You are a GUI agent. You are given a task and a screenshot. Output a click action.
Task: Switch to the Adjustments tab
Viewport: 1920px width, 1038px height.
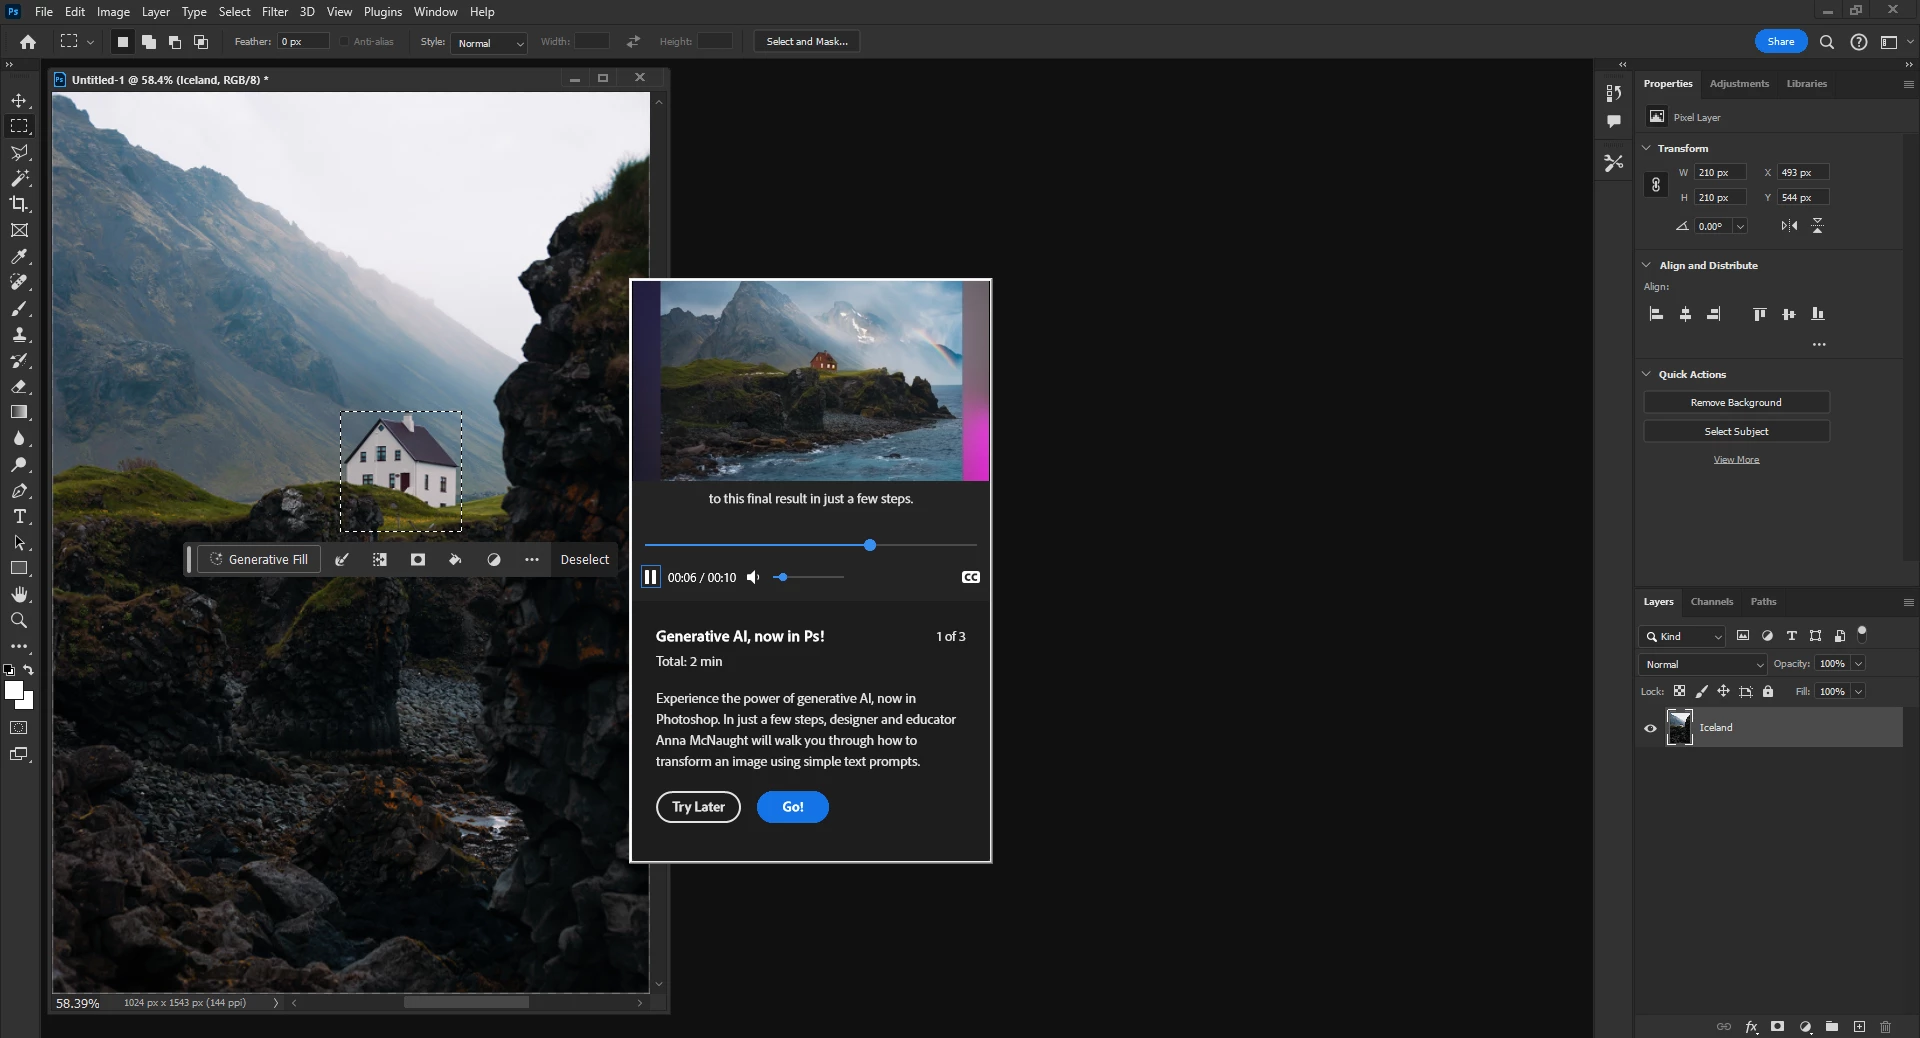click(1739, 84)
